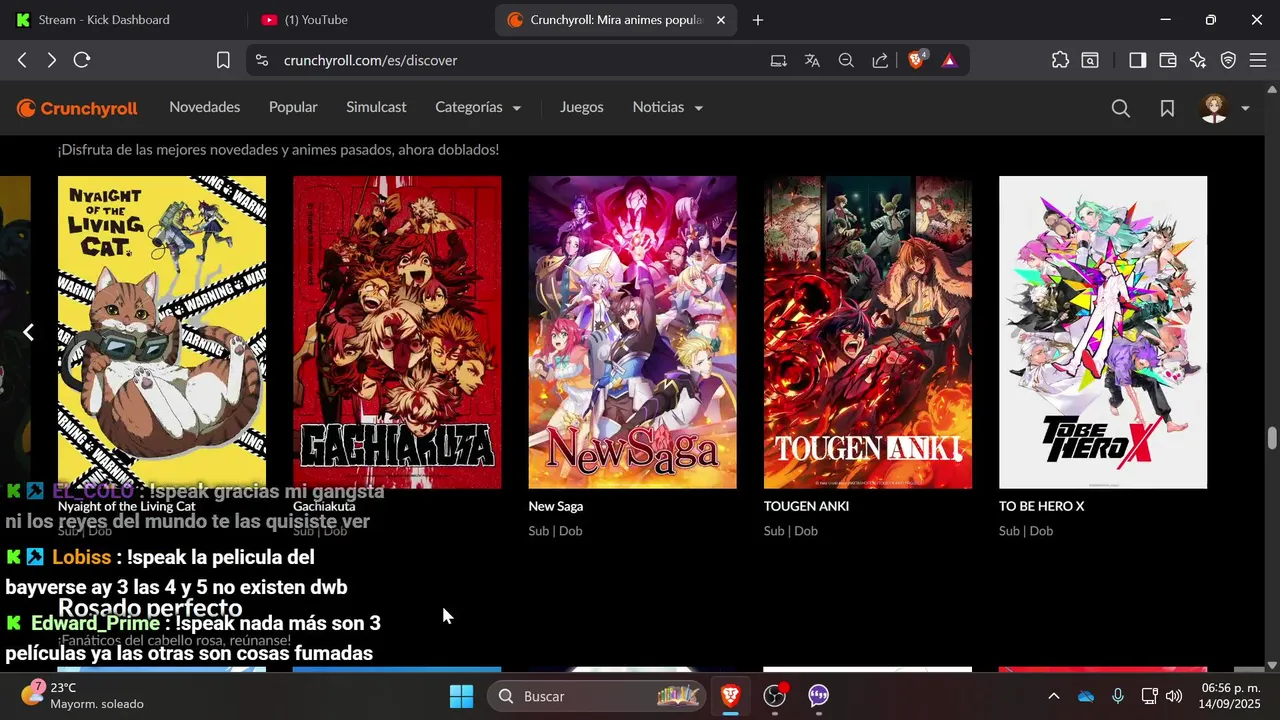The width and height of the screenshot is (1280, 720).
Task: Open Crunchyroll watchlist bookmark icon
Action: tap(1167, 108)
